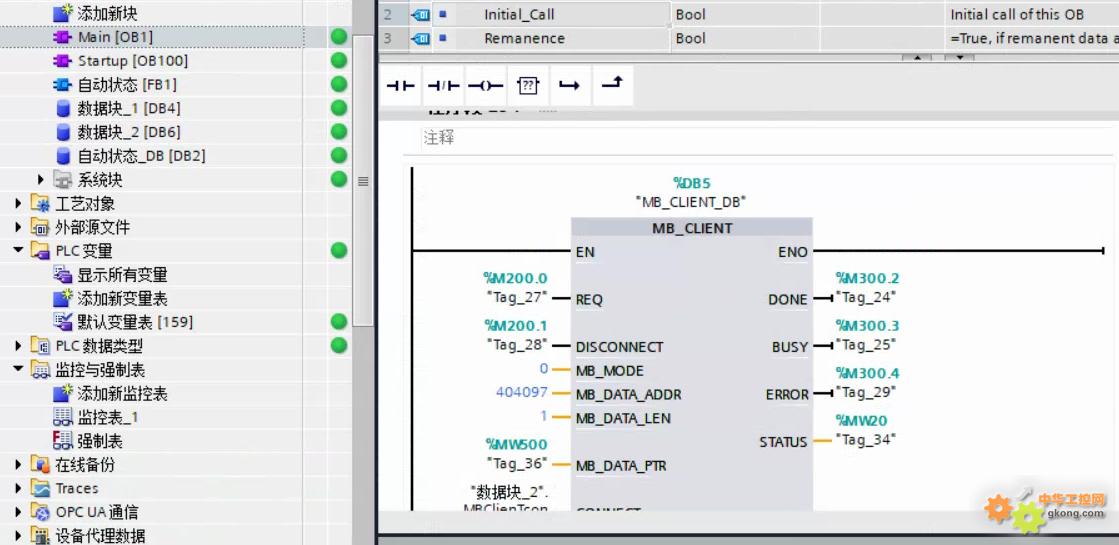Open the 默认变量表 [159] tag table

point(134,322)
